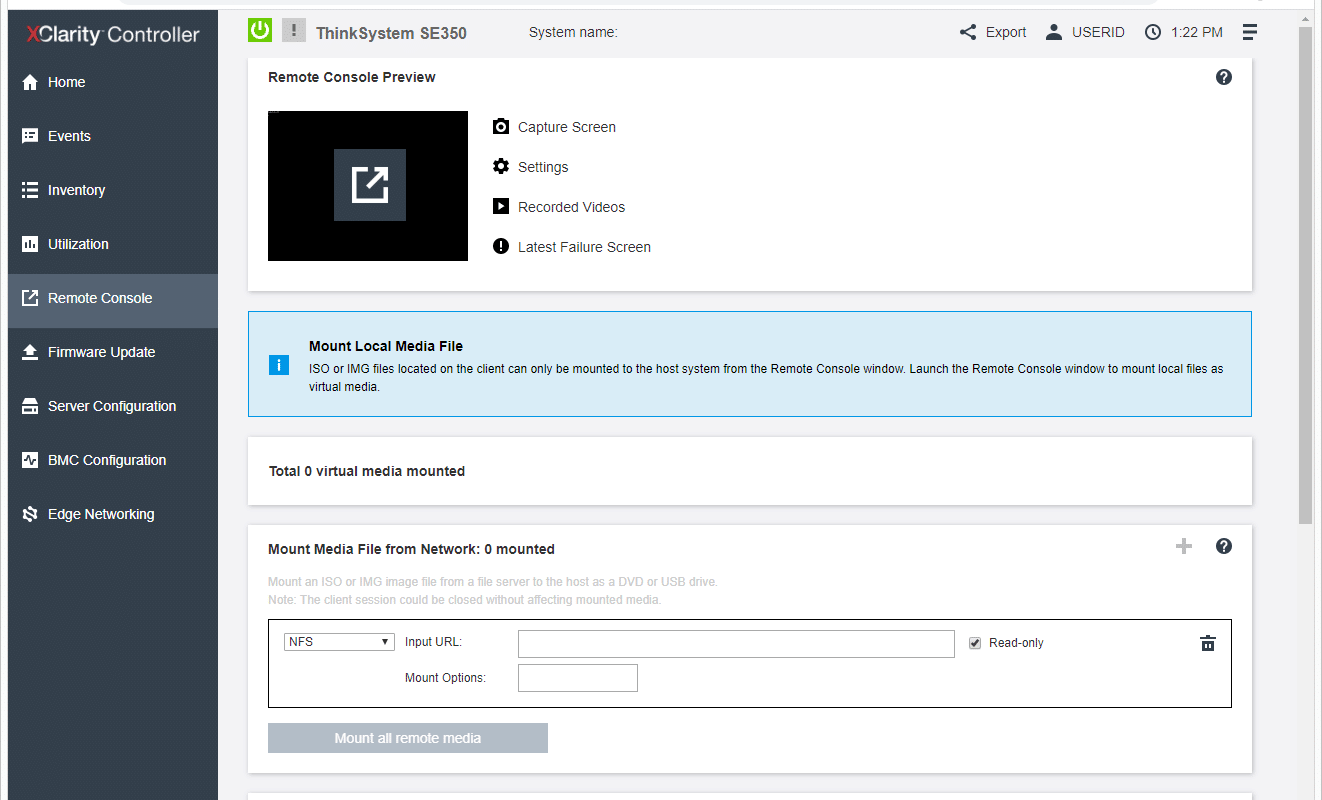1322x800 pixels.
Task: Go to Edge Networking page
Action: (101, 514)
